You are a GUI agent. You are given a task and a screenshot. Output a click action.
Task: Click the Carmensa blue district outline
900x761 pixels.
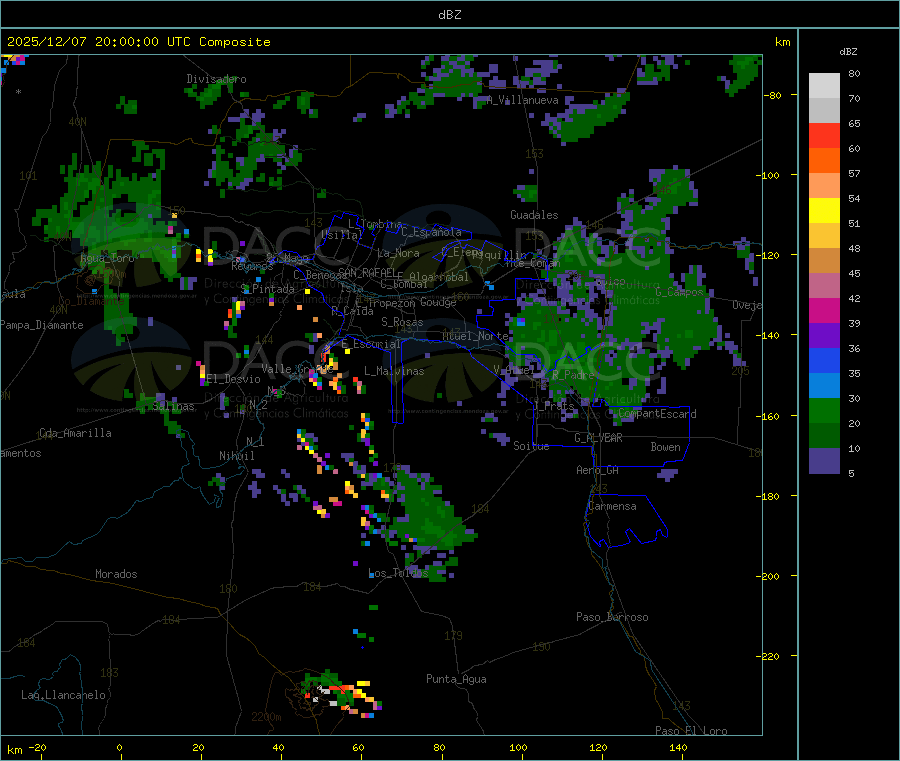point(626,521)
